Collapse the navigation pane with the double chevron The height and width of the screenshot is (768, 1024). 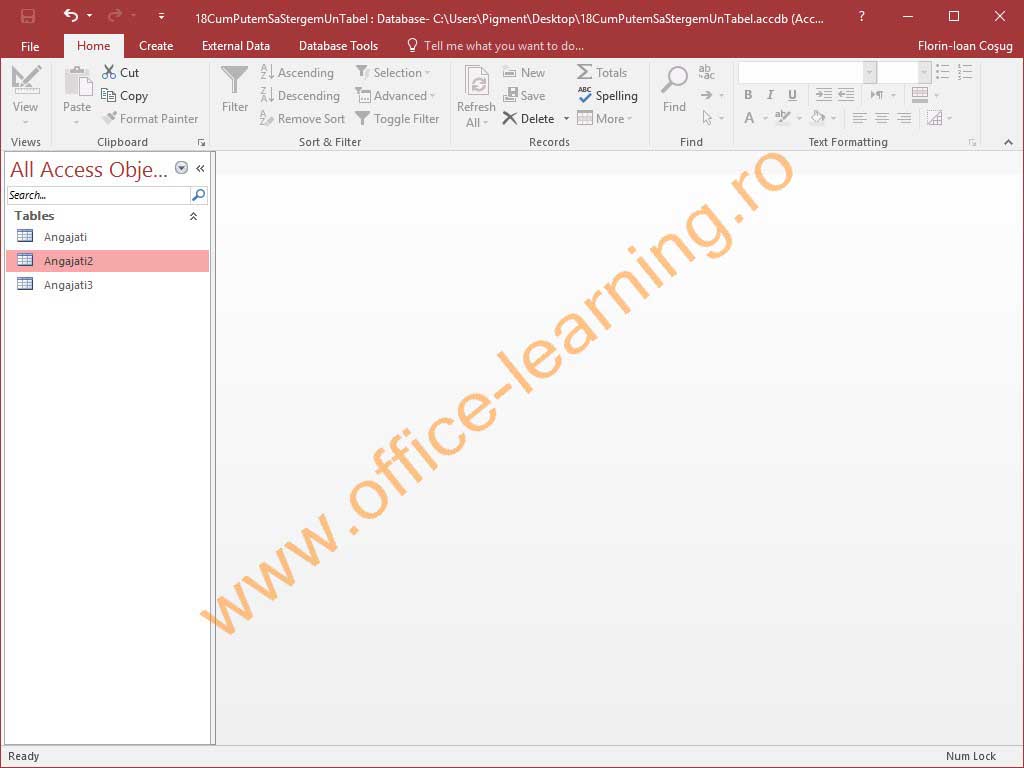click(200, 168)
